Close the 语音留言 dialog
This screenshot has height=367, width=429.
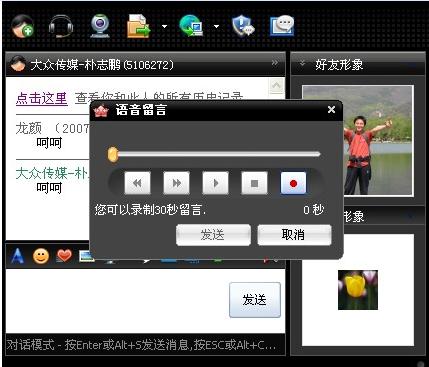click(x=331, y=110)
